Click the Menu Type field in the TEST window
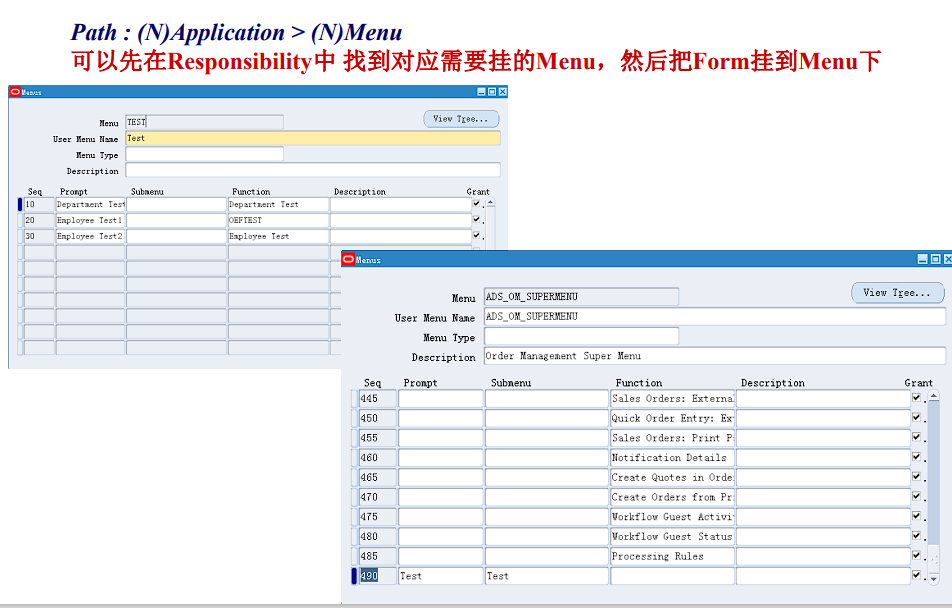Viewport: 952px width, 608px height. pyautogui.click(x=204, y=154)
